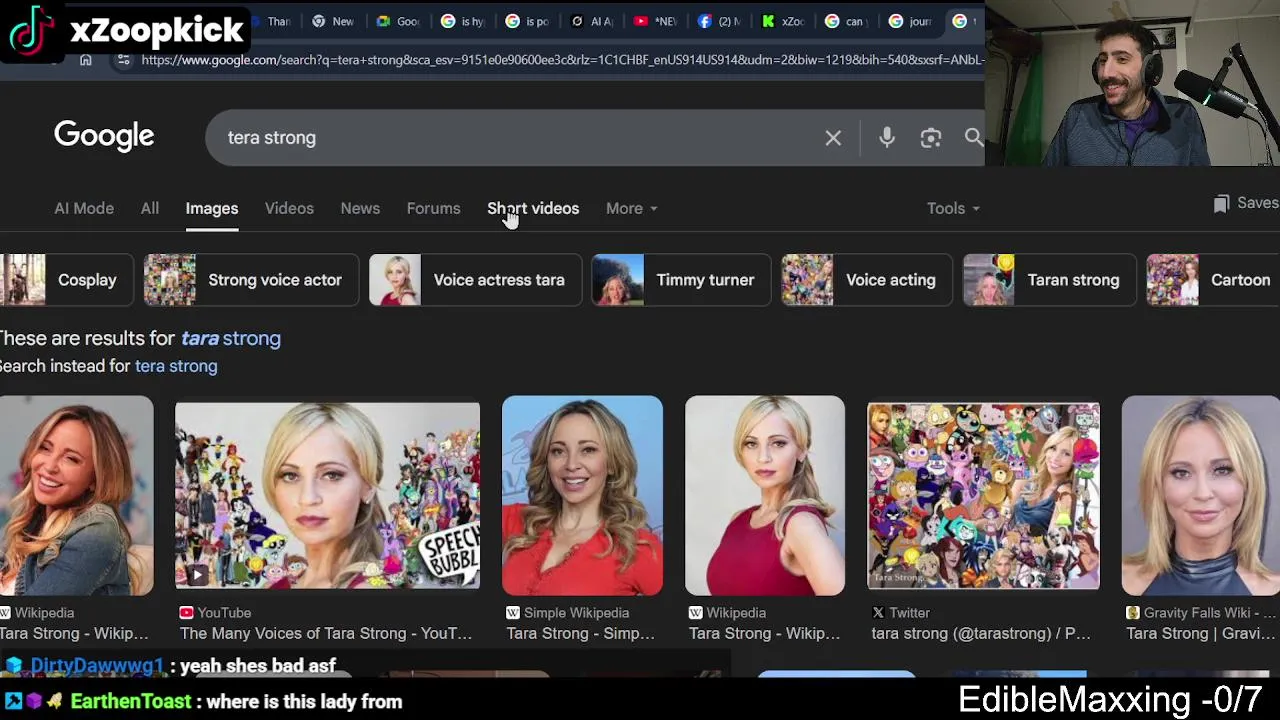The image size is (1280, 720).
Task: Switch to the 'can' Google tab
Action: [846, 21]
